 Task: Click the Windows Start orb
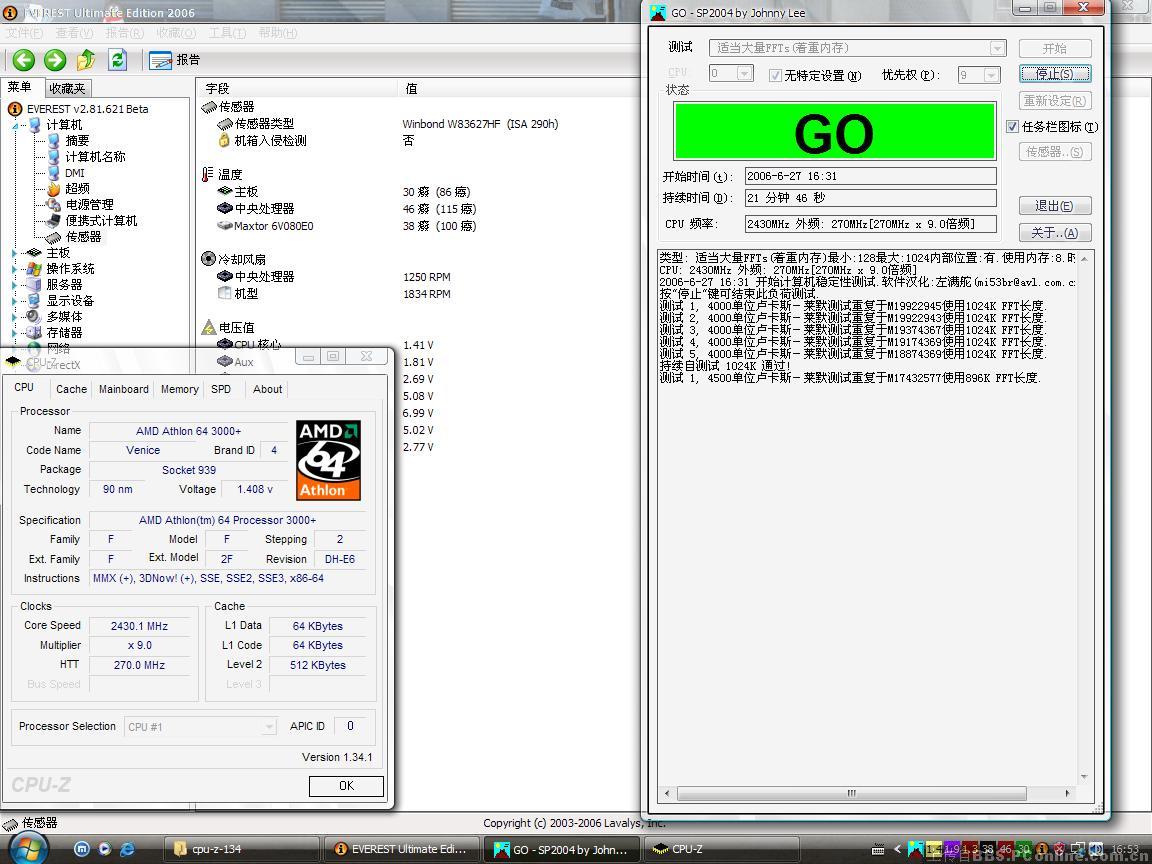point(28,849)
